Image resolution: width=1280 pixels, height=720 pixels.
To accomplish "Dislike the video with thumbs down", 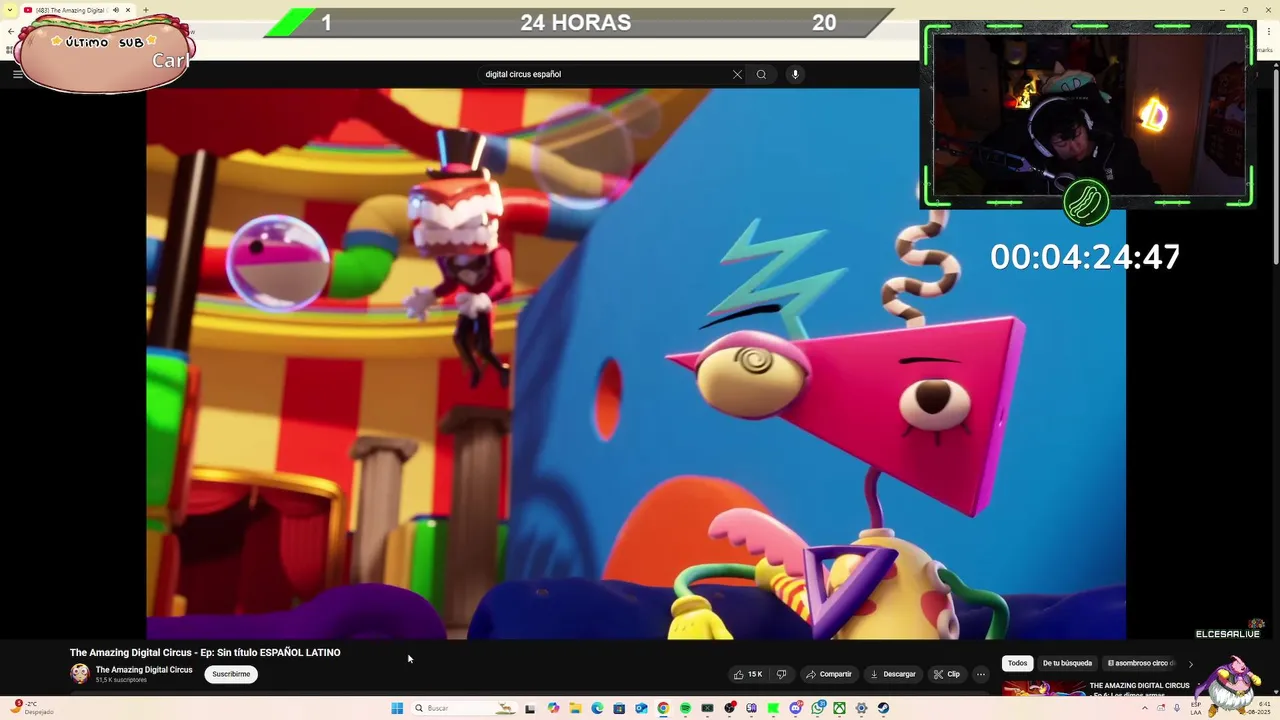I will 782,674.
